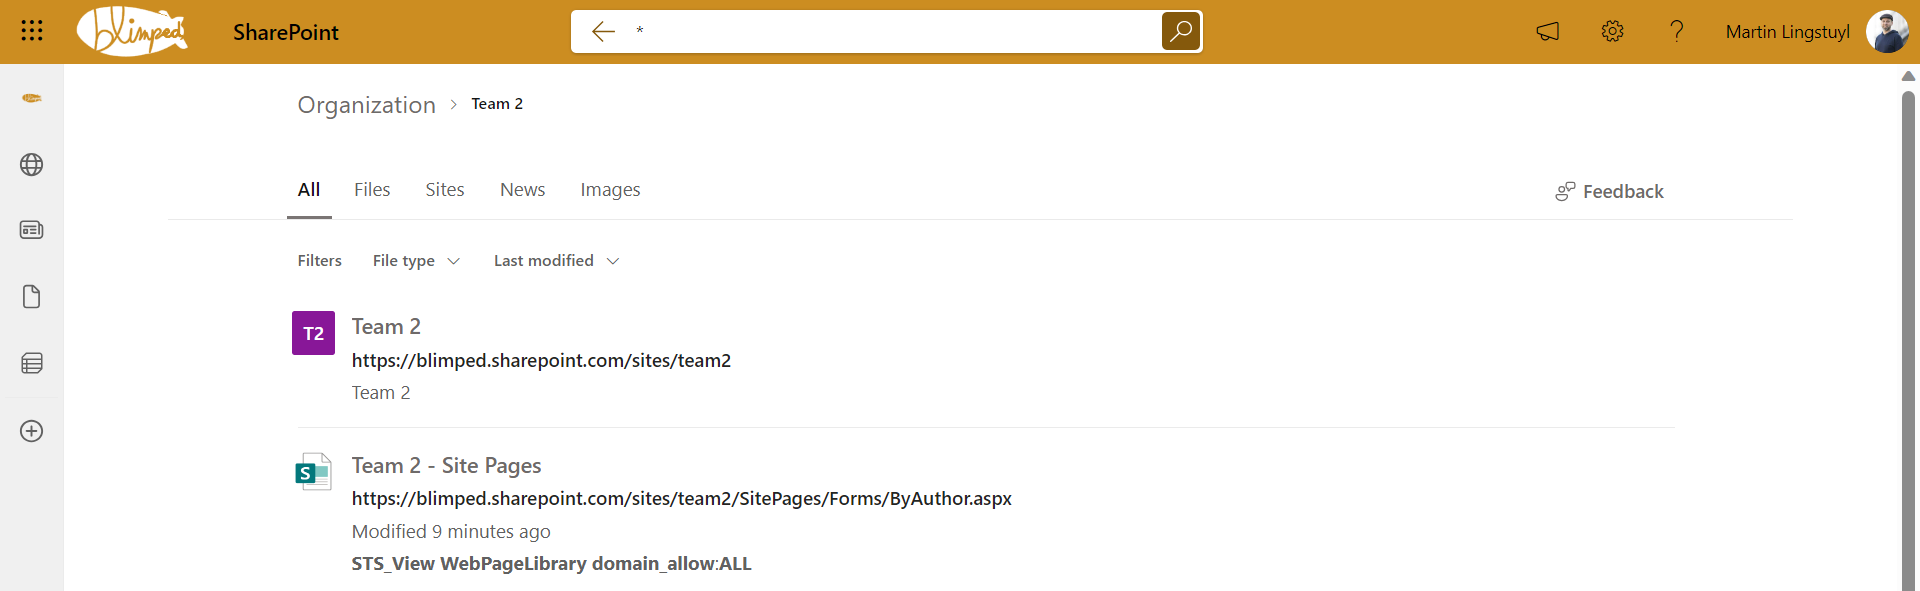Open the megaphone announcements icon
The image size is (1920, 591).
point(1547,32)
